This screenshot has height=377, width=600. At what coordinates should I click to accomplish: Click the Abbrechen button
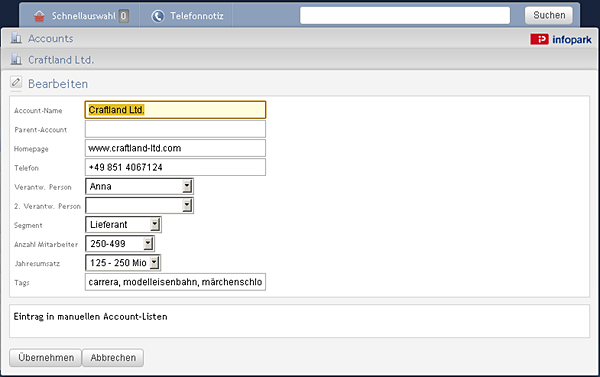pyautogui.click(x=113, y=357)
